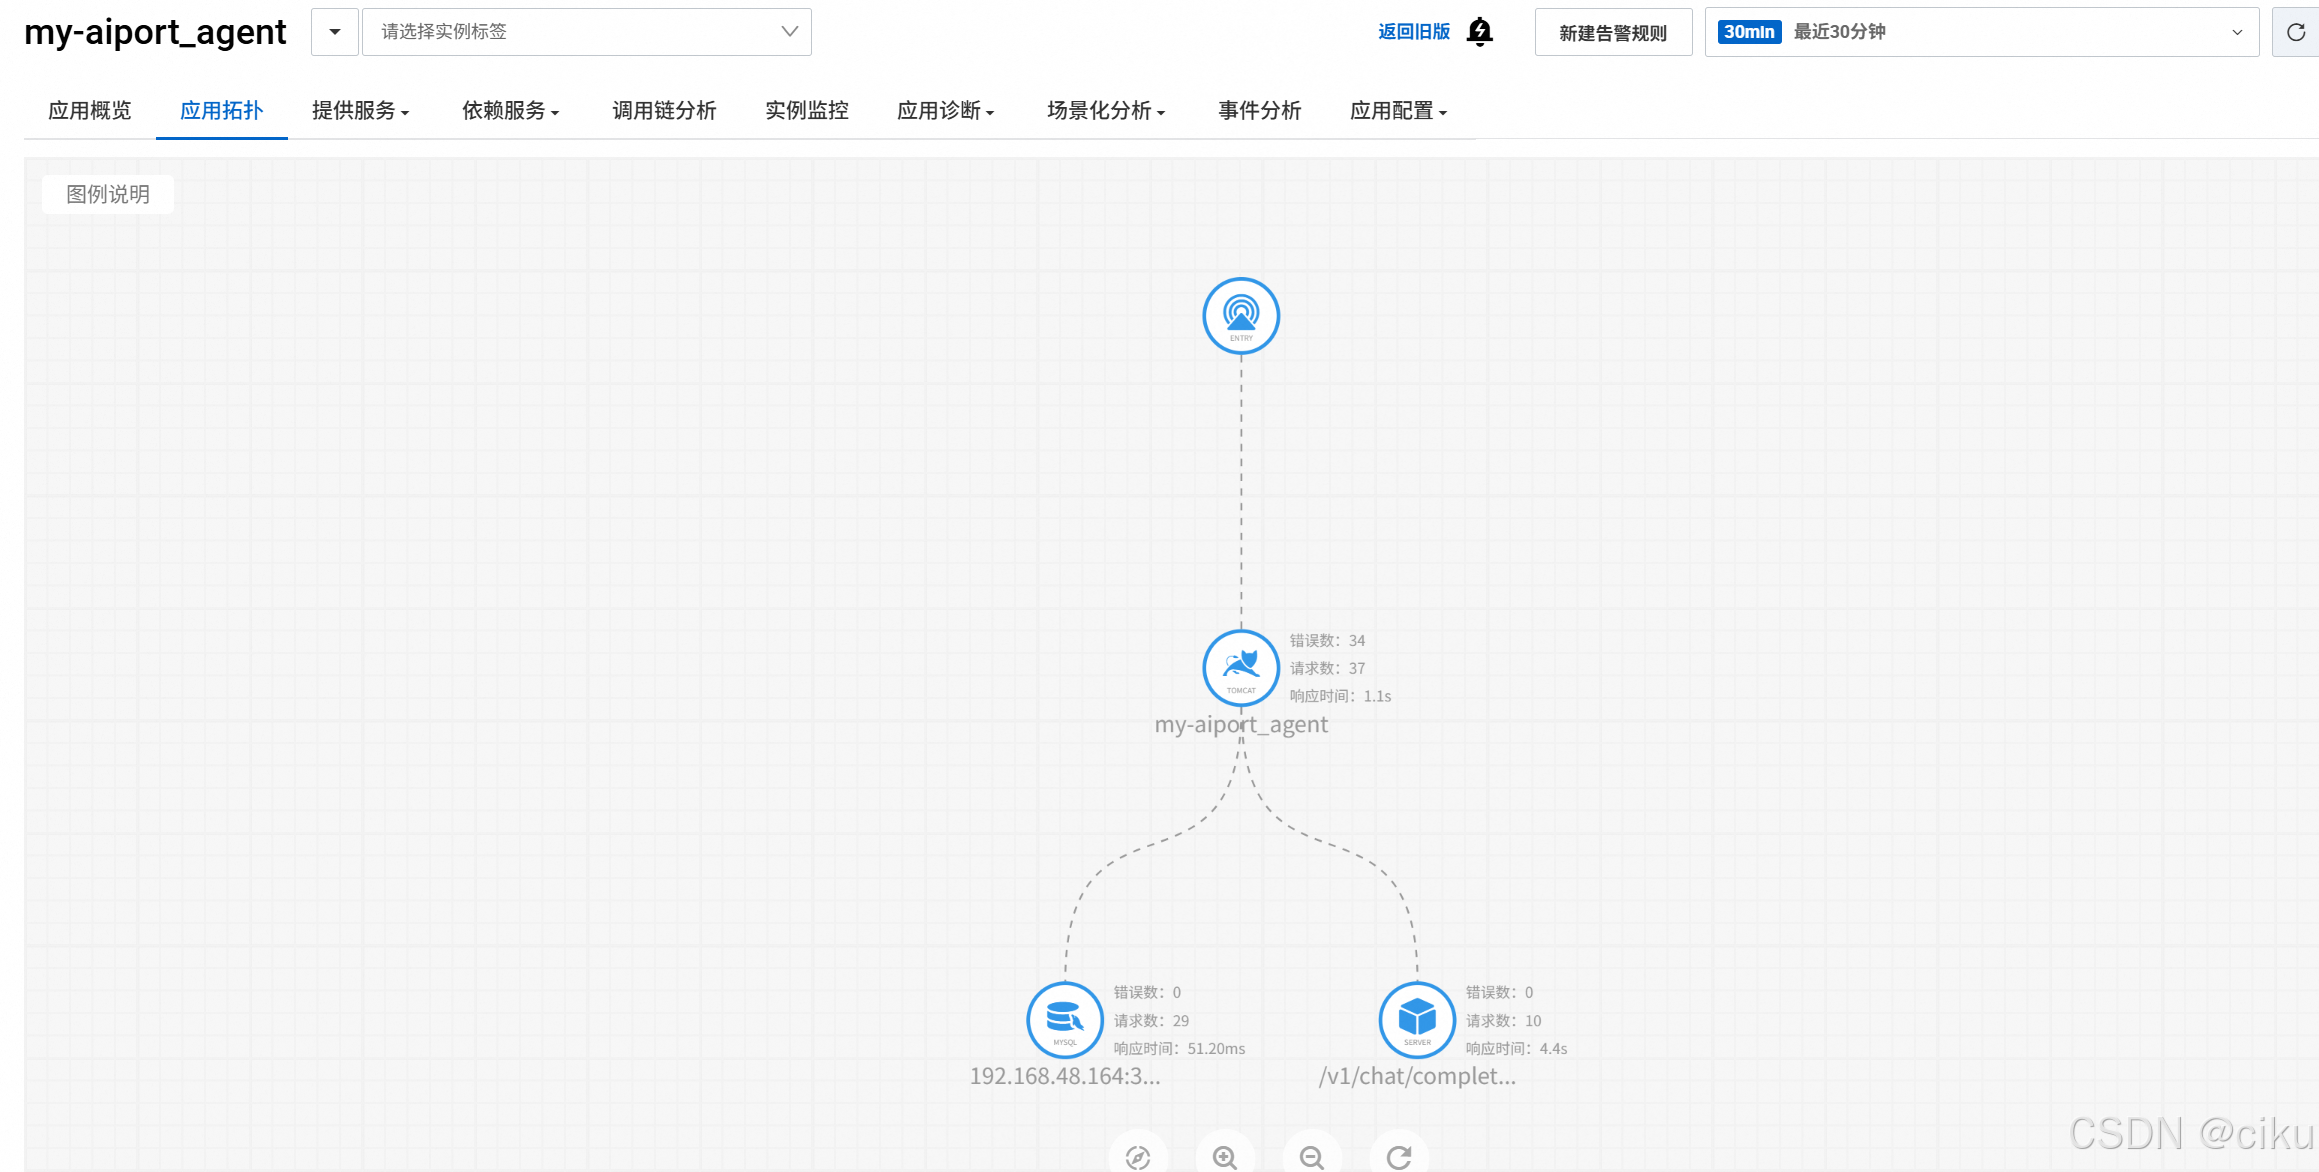Click the 响应时间: 1.1s text
Viewport: 2319px width, 1172px height.
pos(1340,697)
